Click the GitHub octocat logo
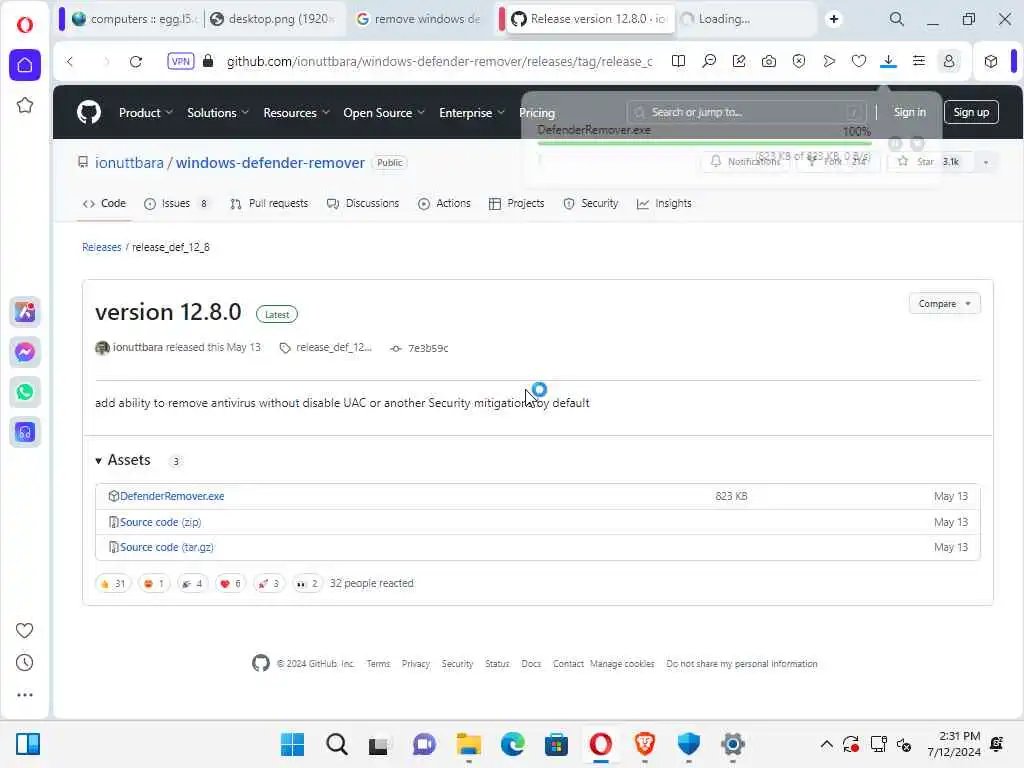 (89, 112)
